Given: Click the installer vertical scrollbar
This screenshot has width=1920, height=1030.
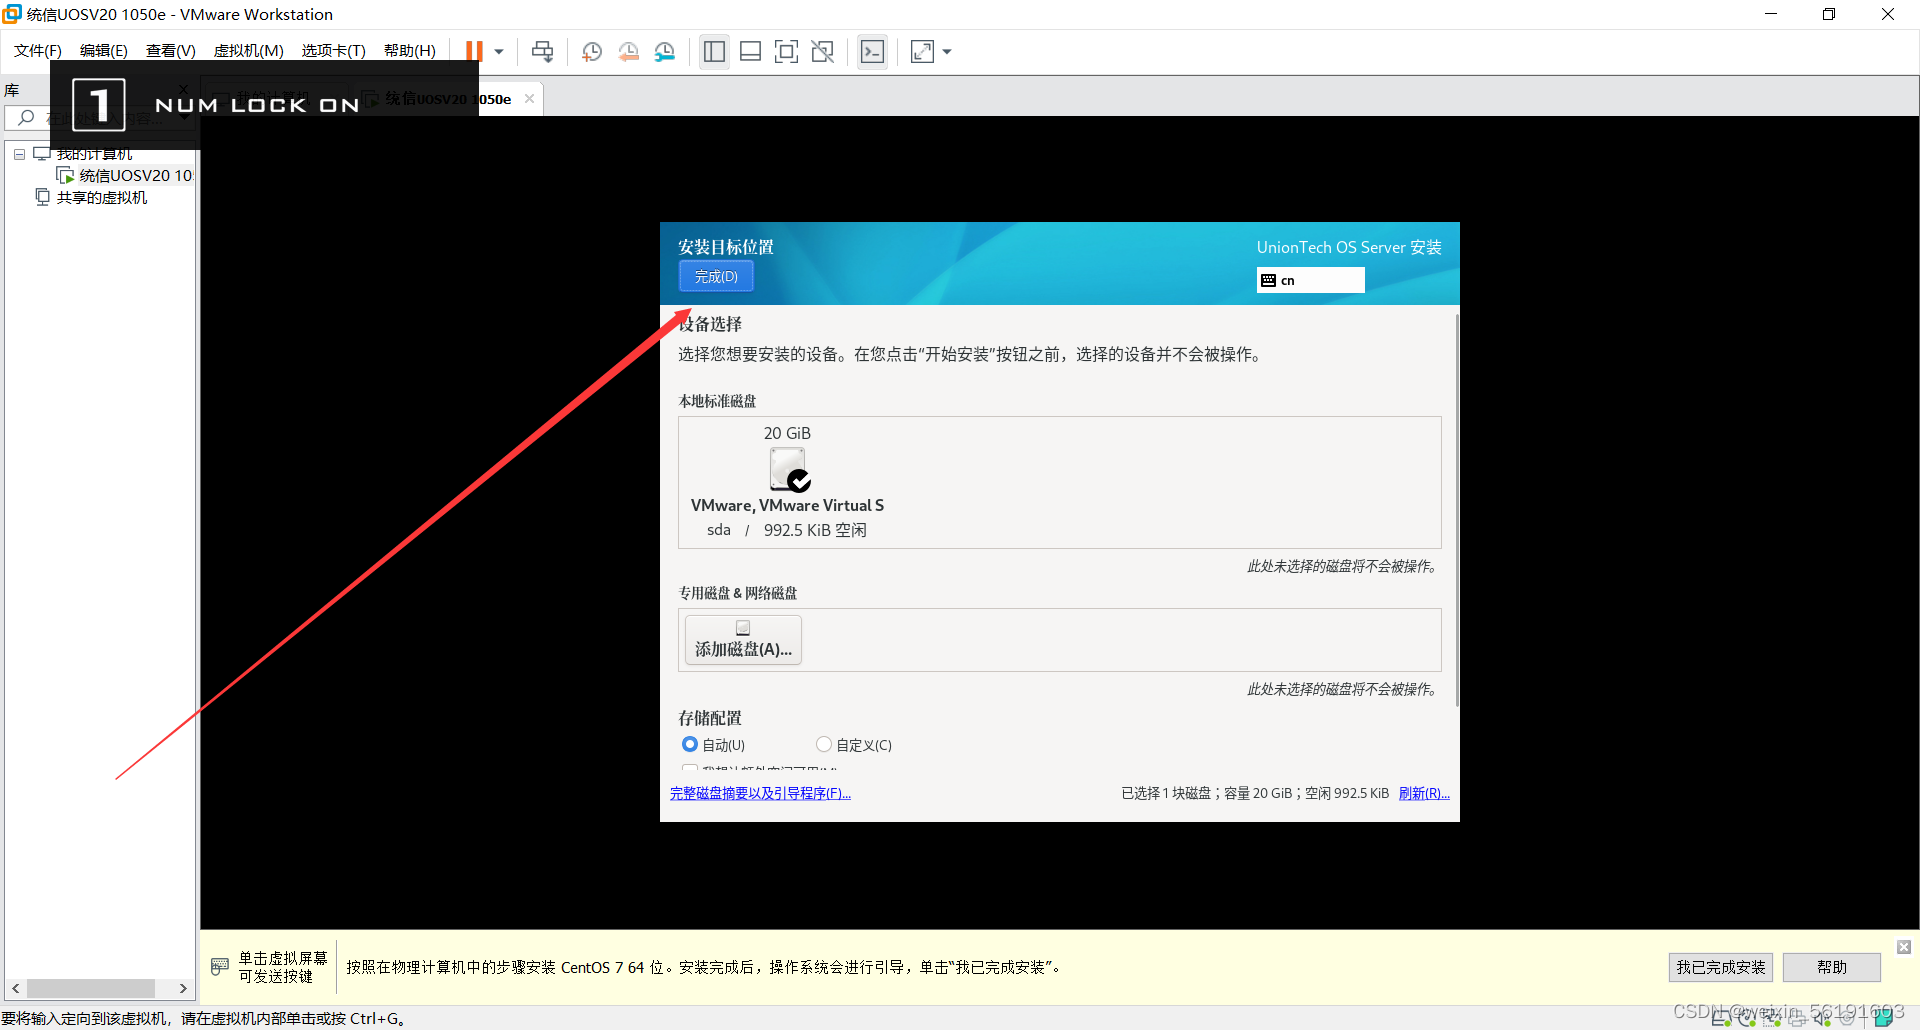Looking at the screenshot, I should (1456, 510).
